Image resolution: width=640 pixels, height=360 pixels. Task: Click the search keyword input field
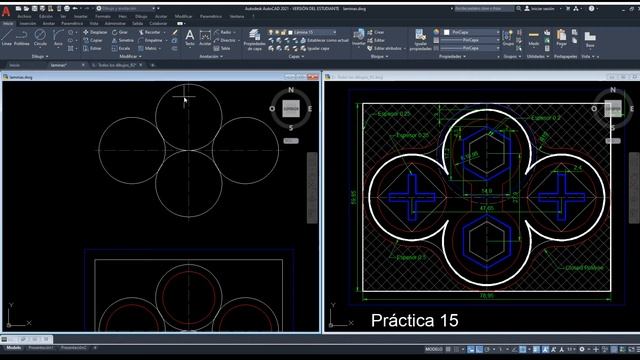(484, 9)
